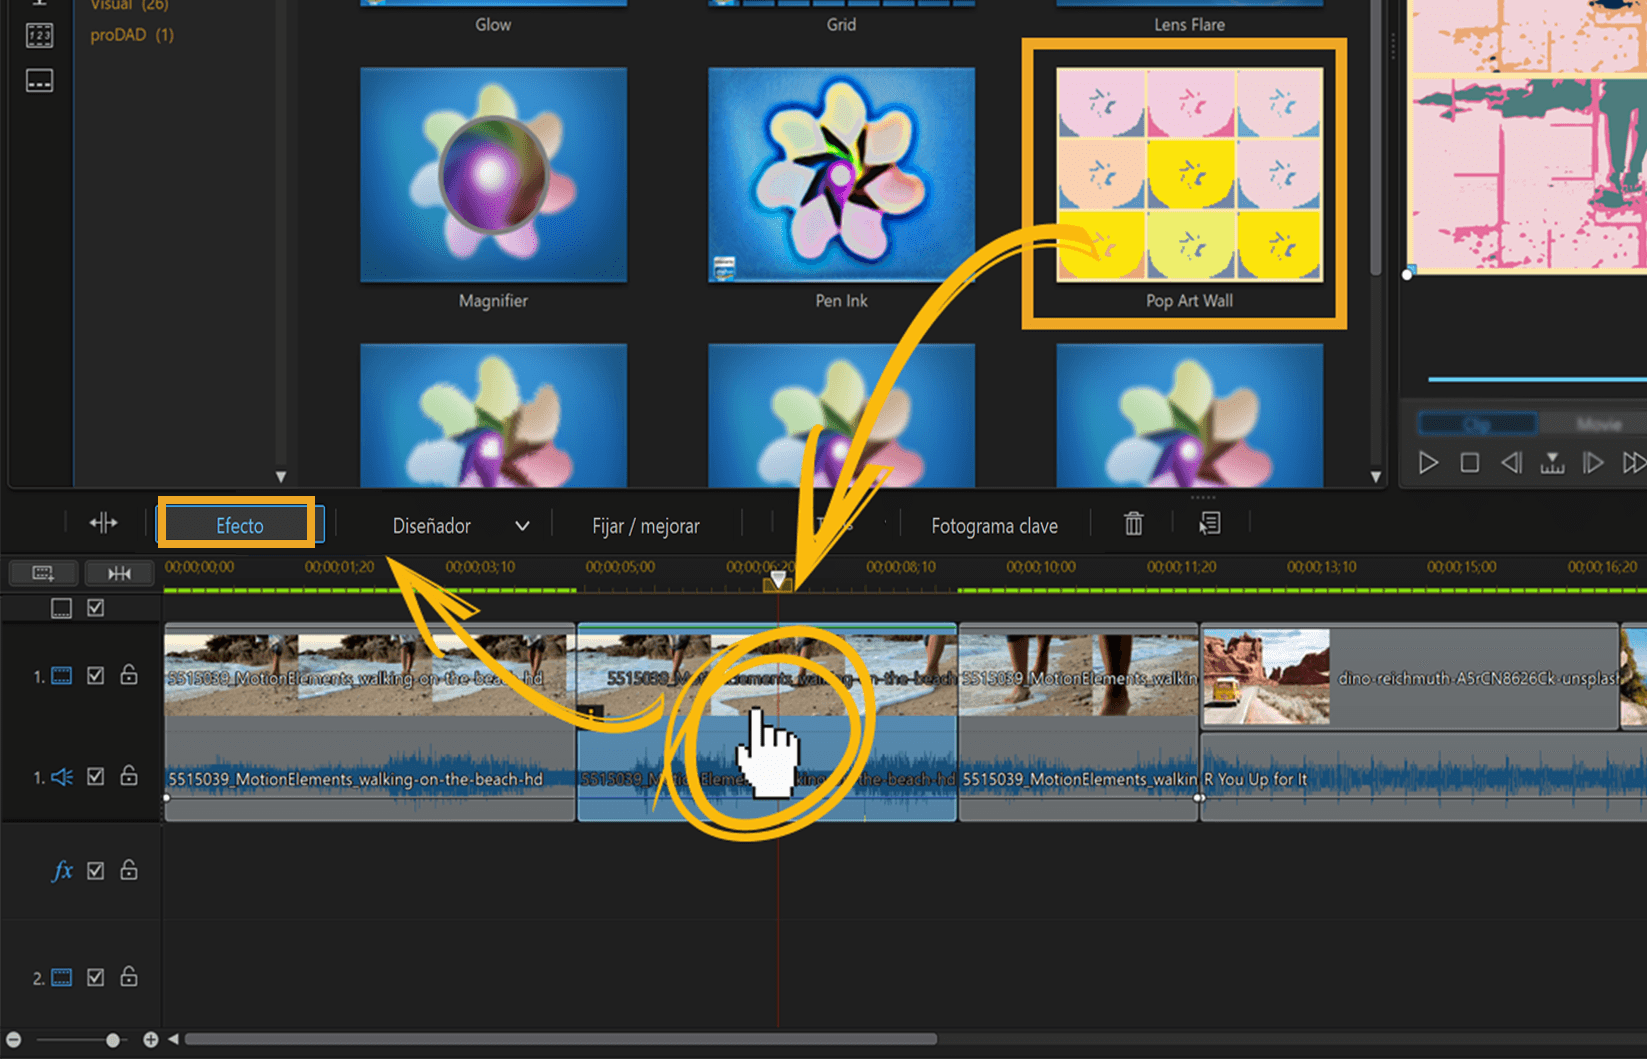
Task: Click the Glow effect label
Action: (493, 25)
